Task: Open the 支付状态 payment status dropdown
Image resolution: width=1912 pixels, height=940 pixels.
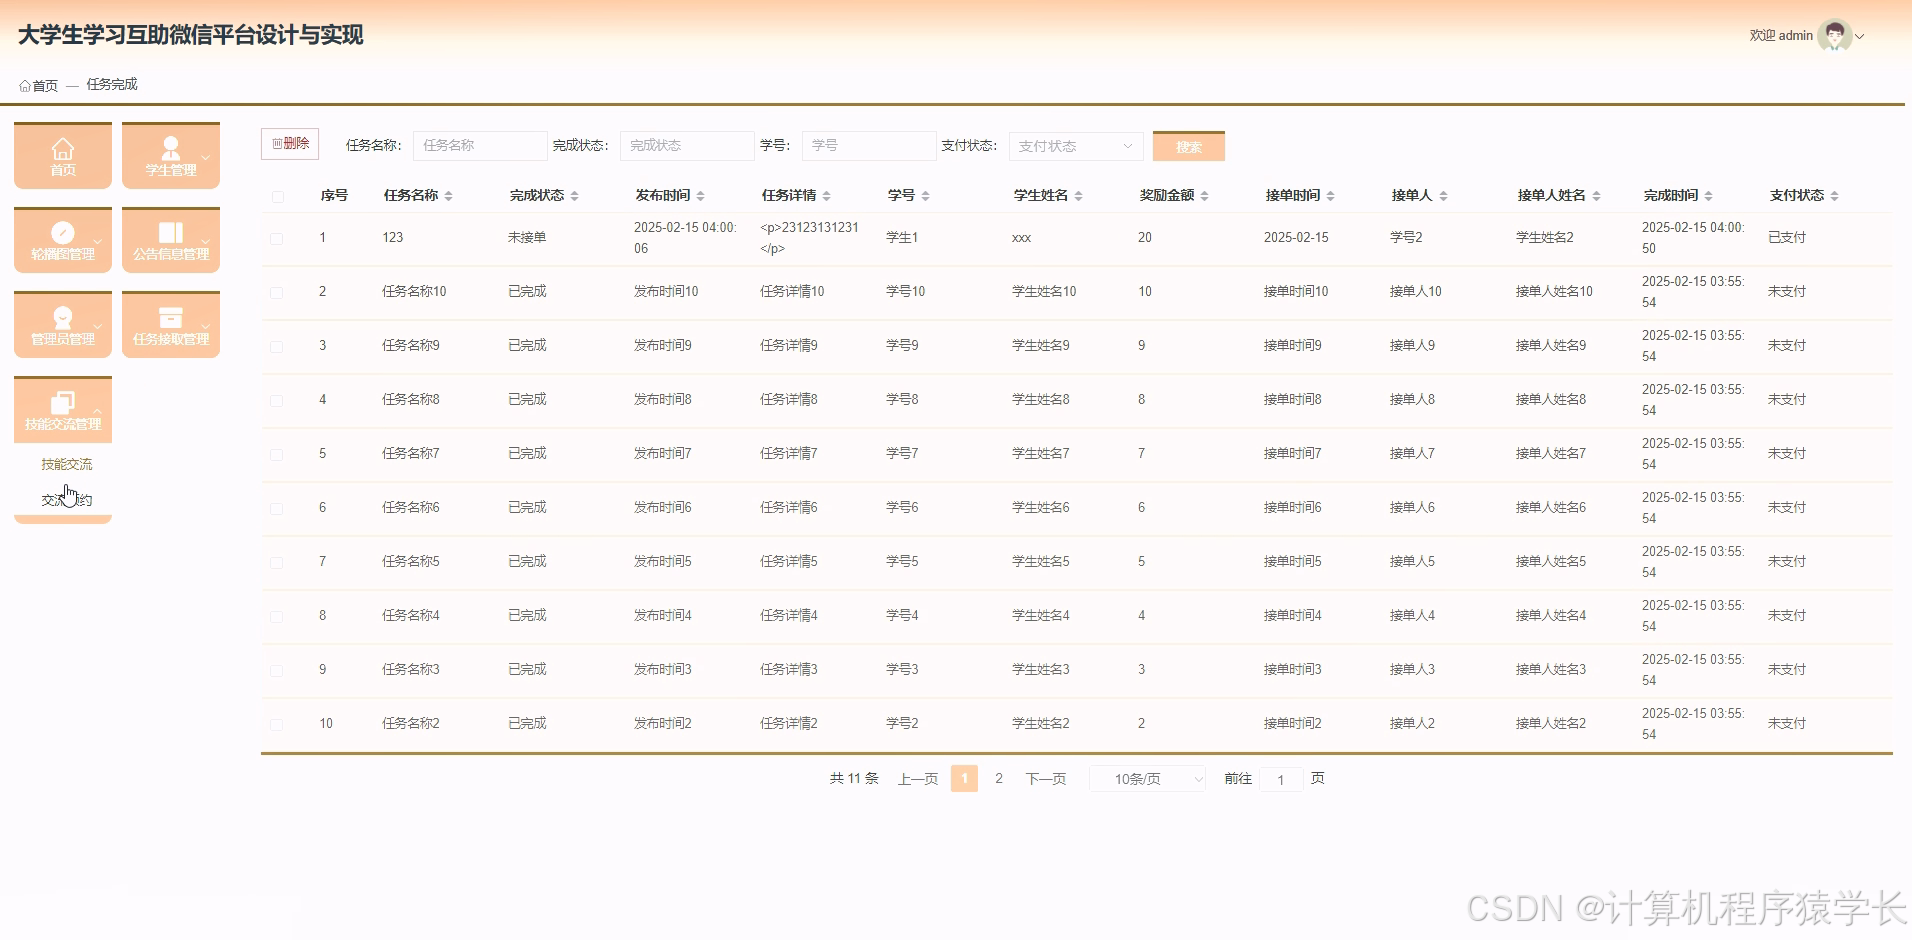Action: [x=1075, y=145]
